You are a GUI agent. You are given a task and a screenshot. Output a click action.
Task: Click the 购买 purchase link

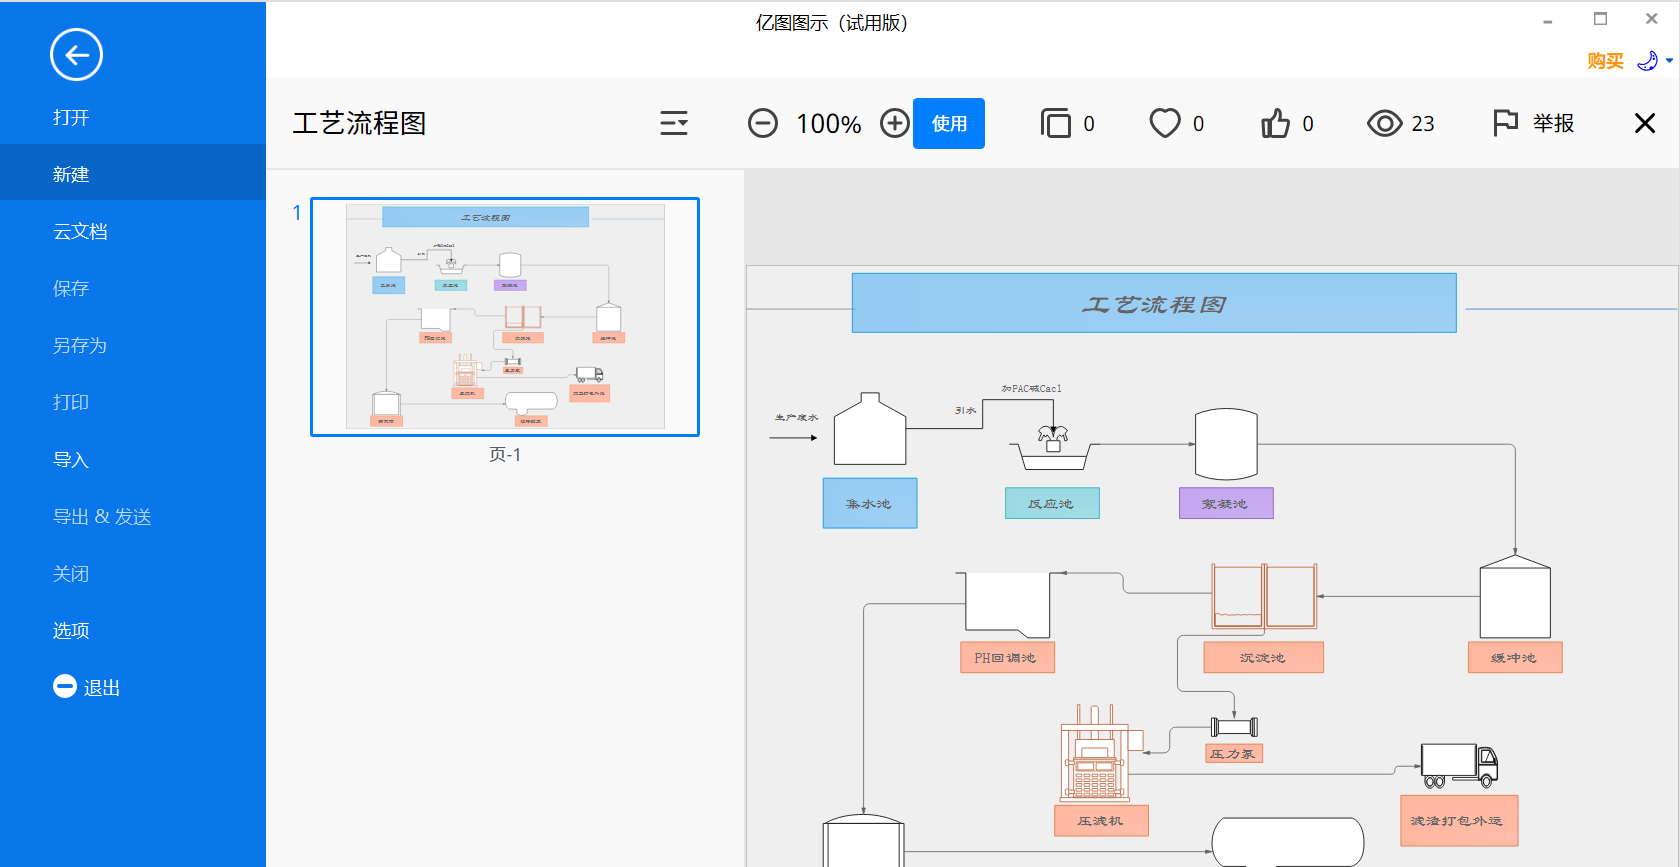(x=1605, y=61)
